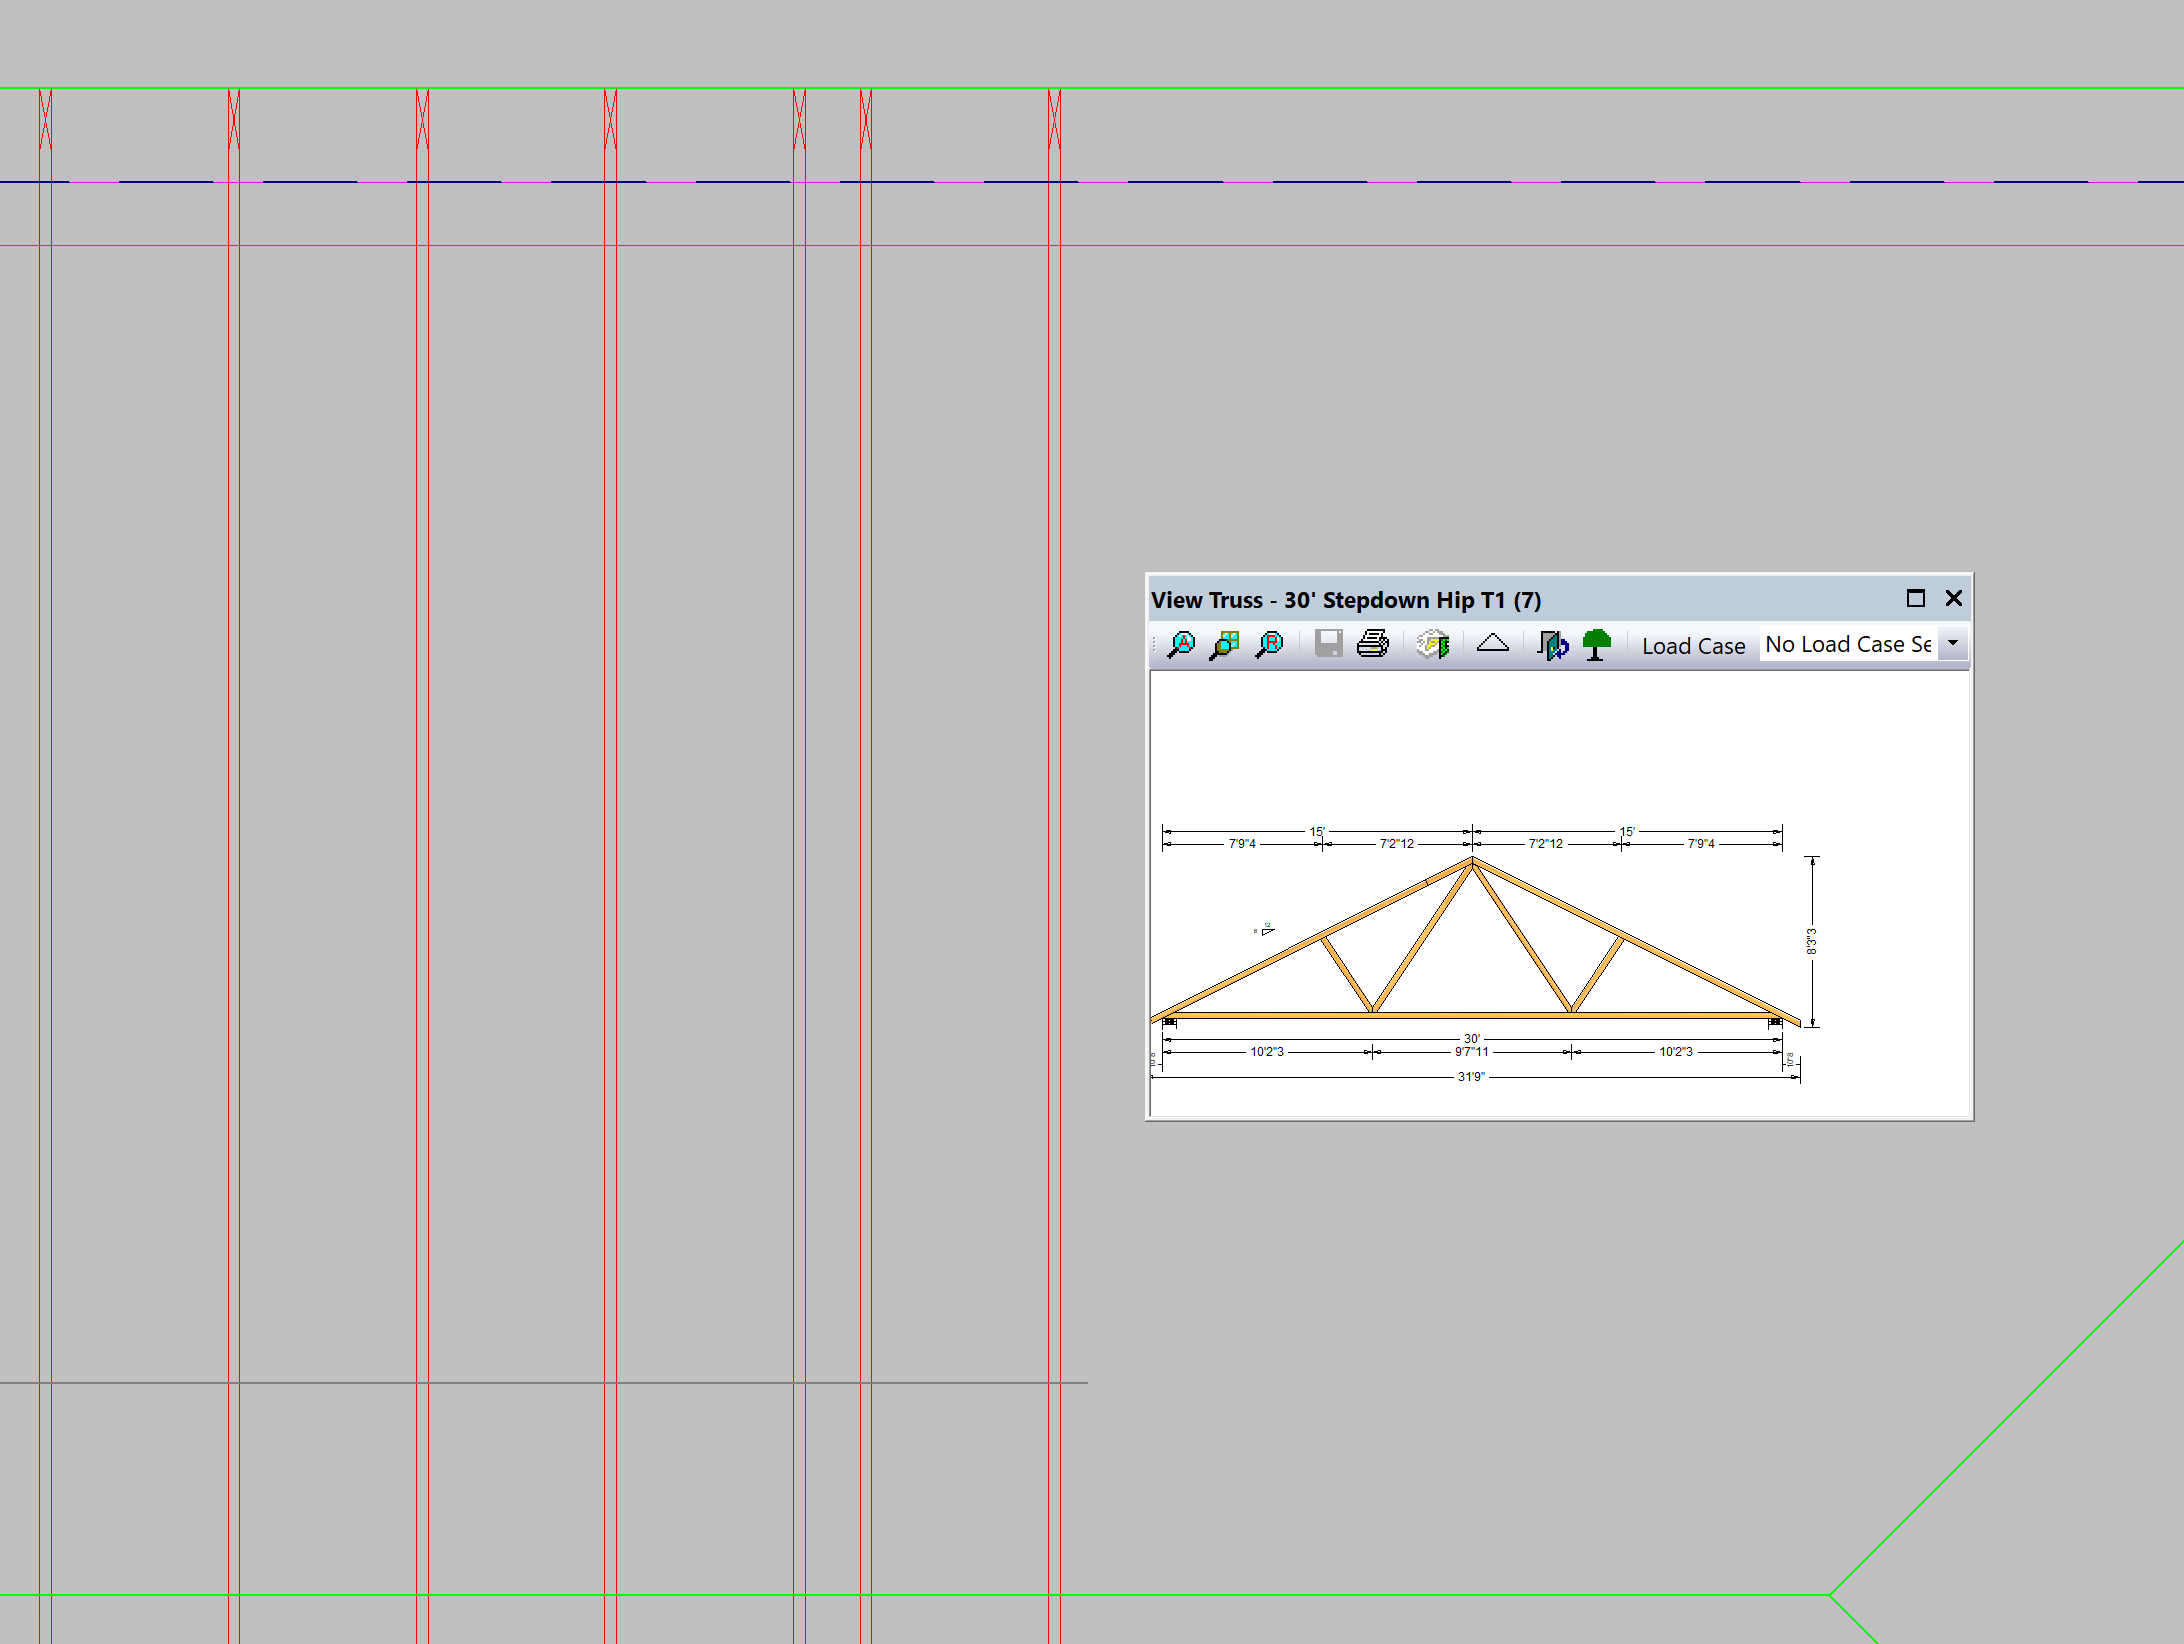Click the green tree icon

(x=1597, y=645)
